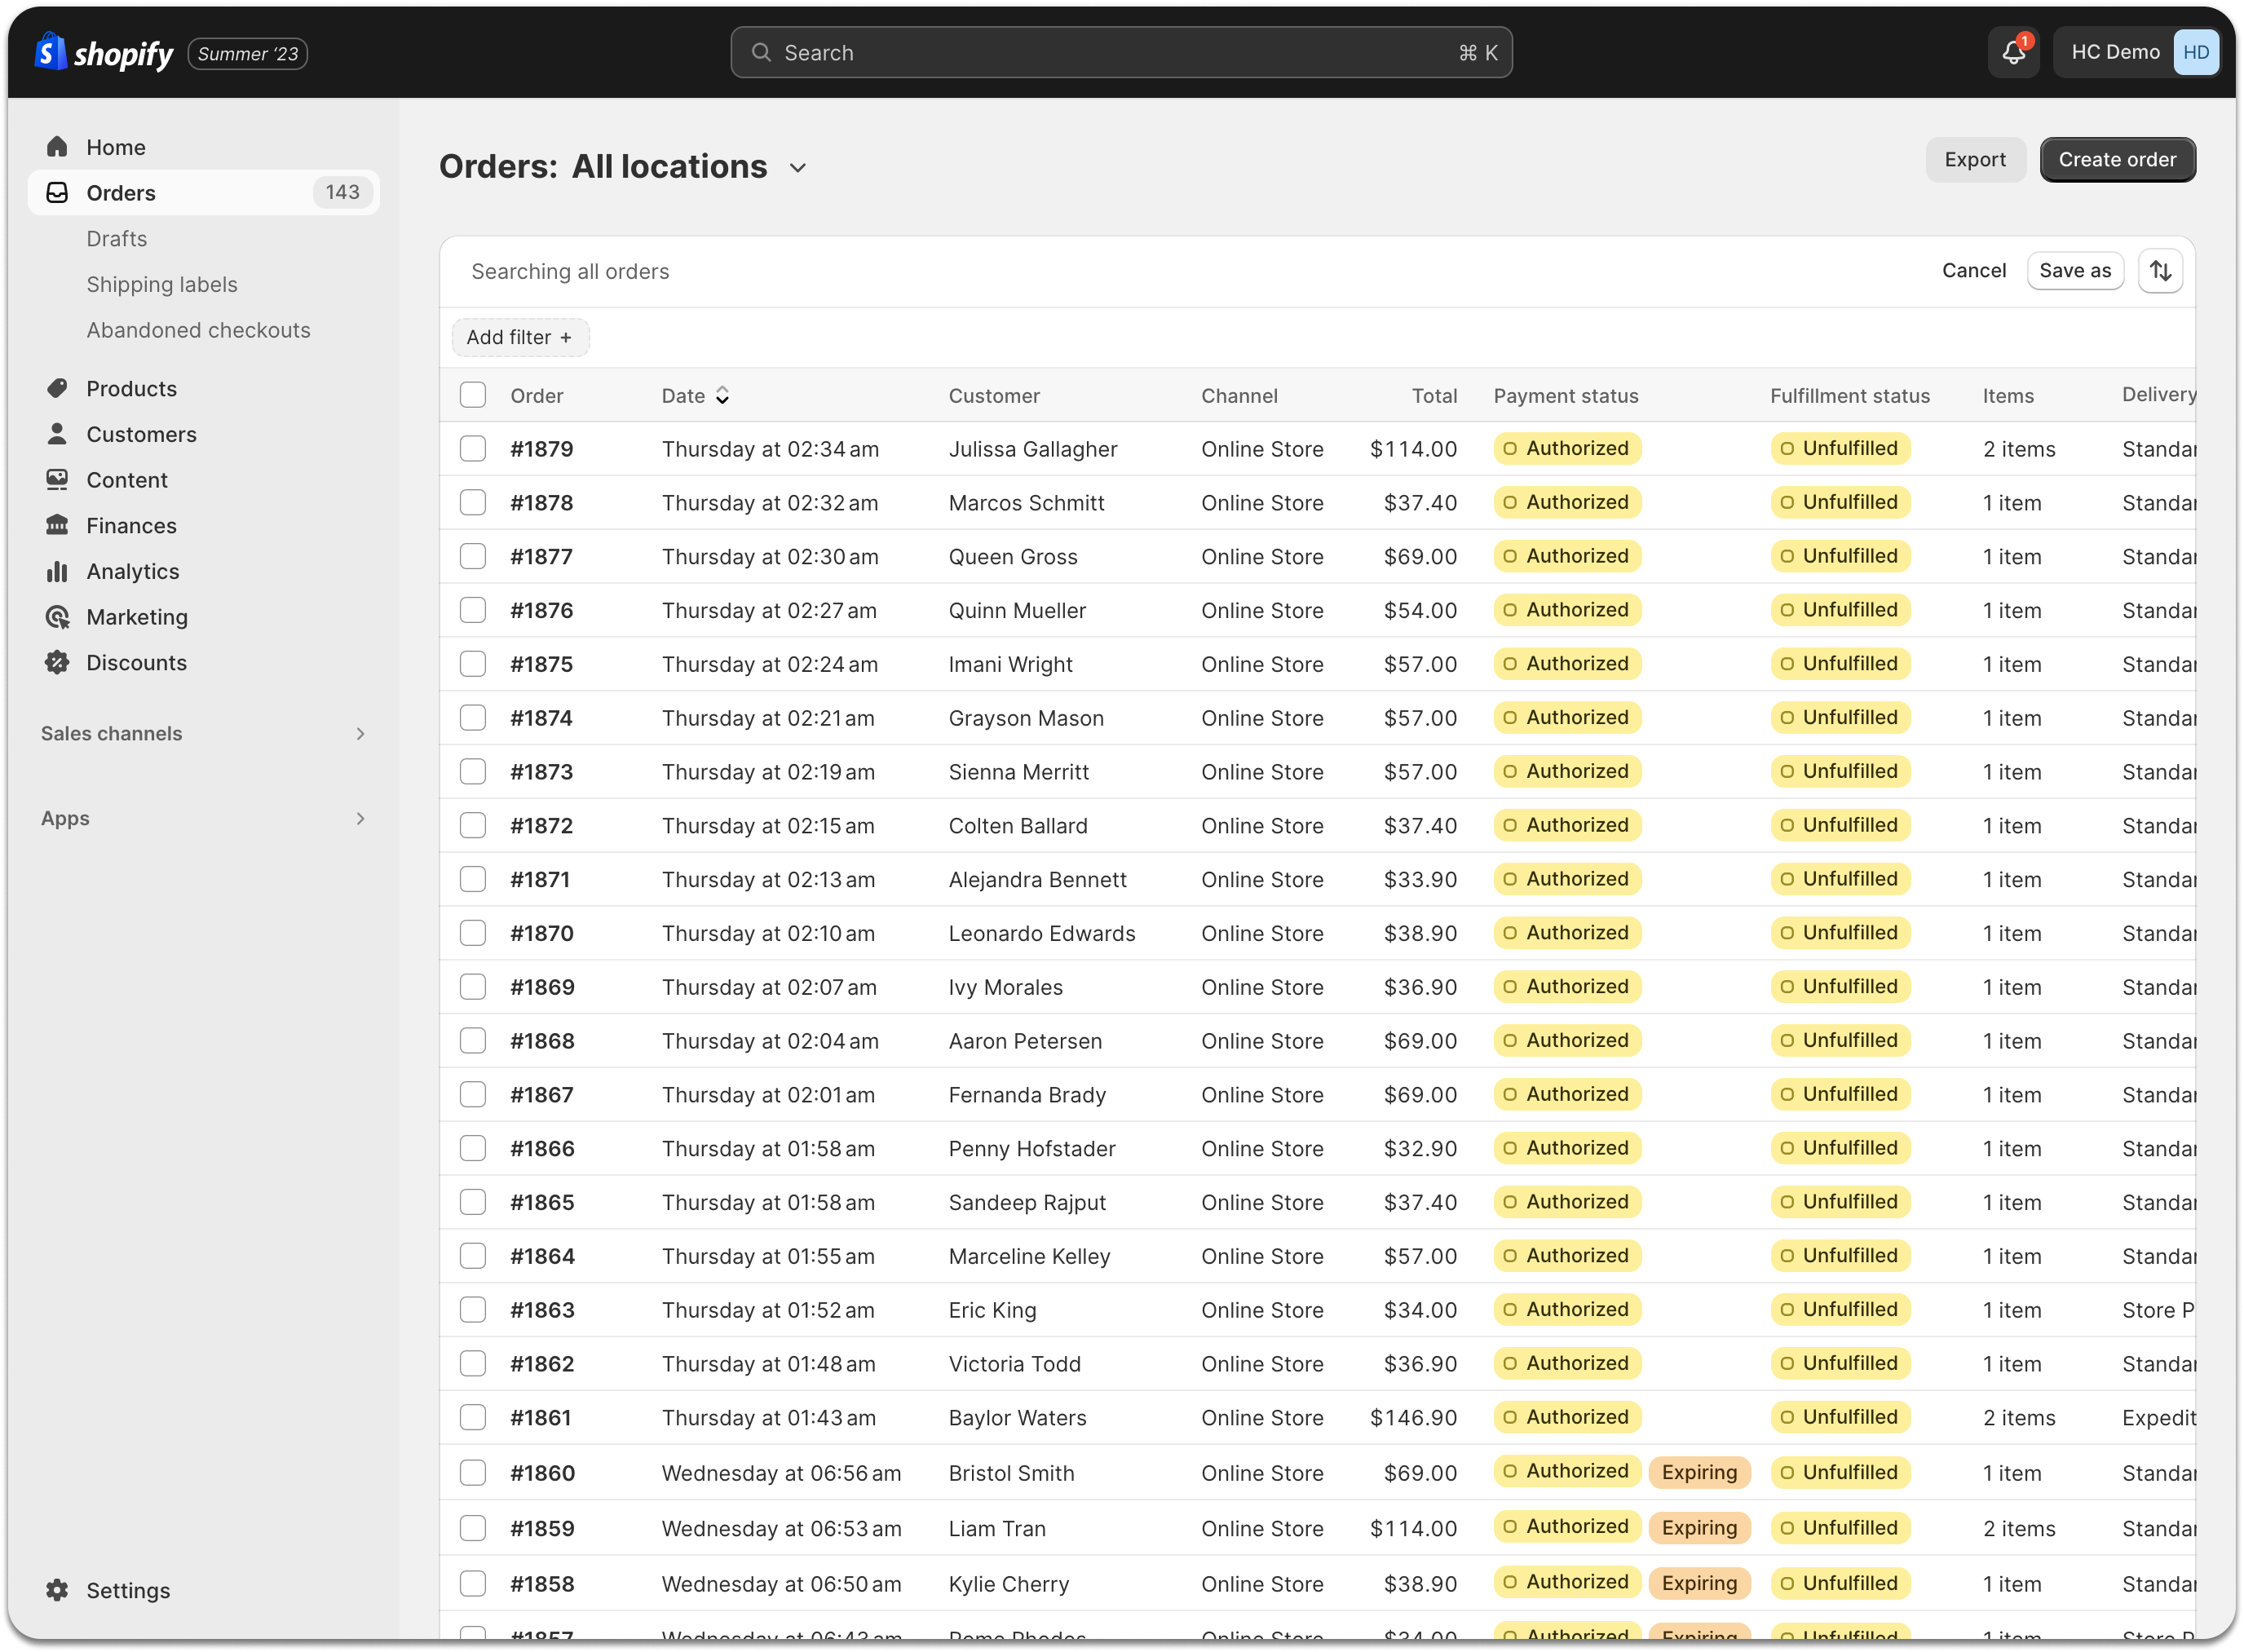Open Marketing via the target icon
This screenshot has width=2244, height=1652.
pos(57,617)
